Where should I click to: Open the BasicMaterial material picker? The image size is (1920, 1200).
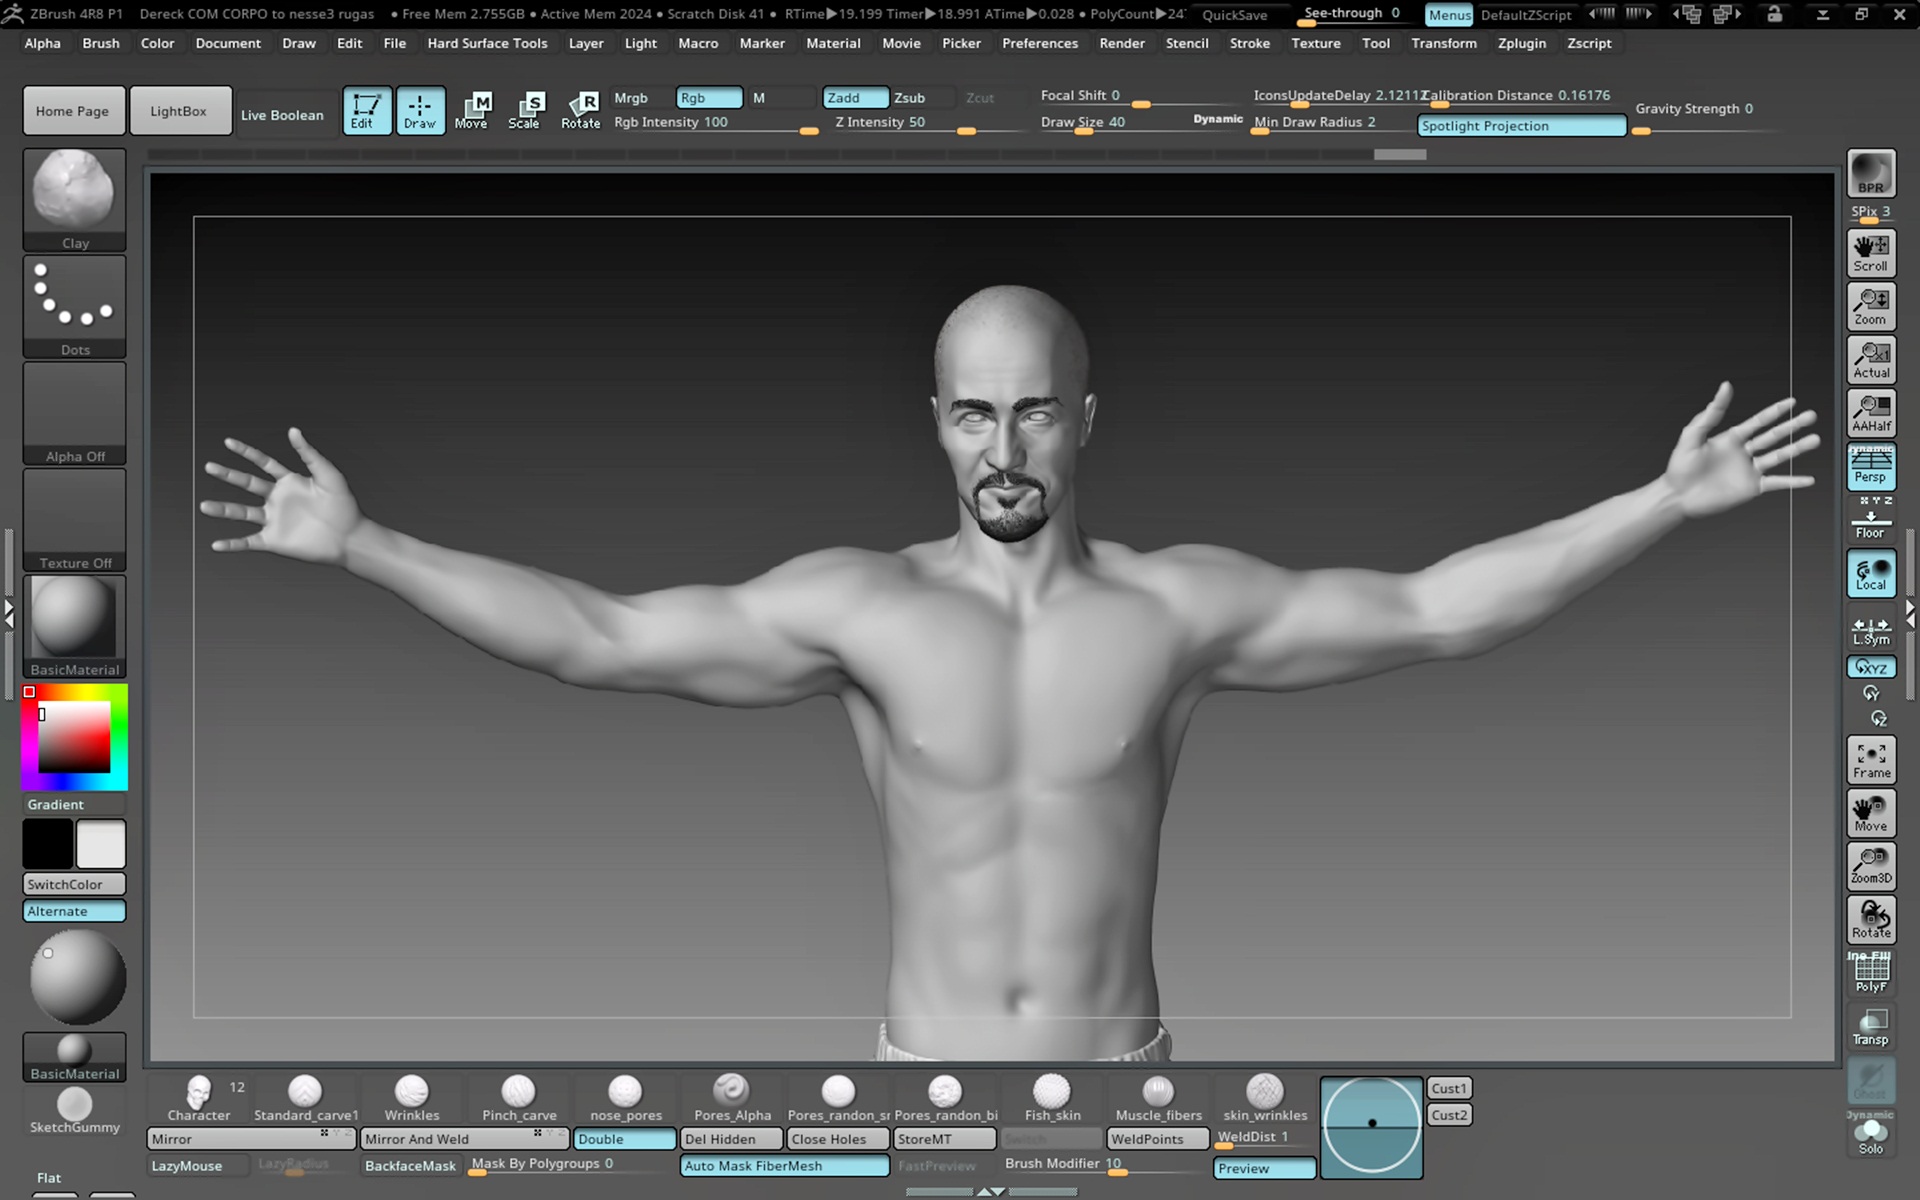[75, 626]
